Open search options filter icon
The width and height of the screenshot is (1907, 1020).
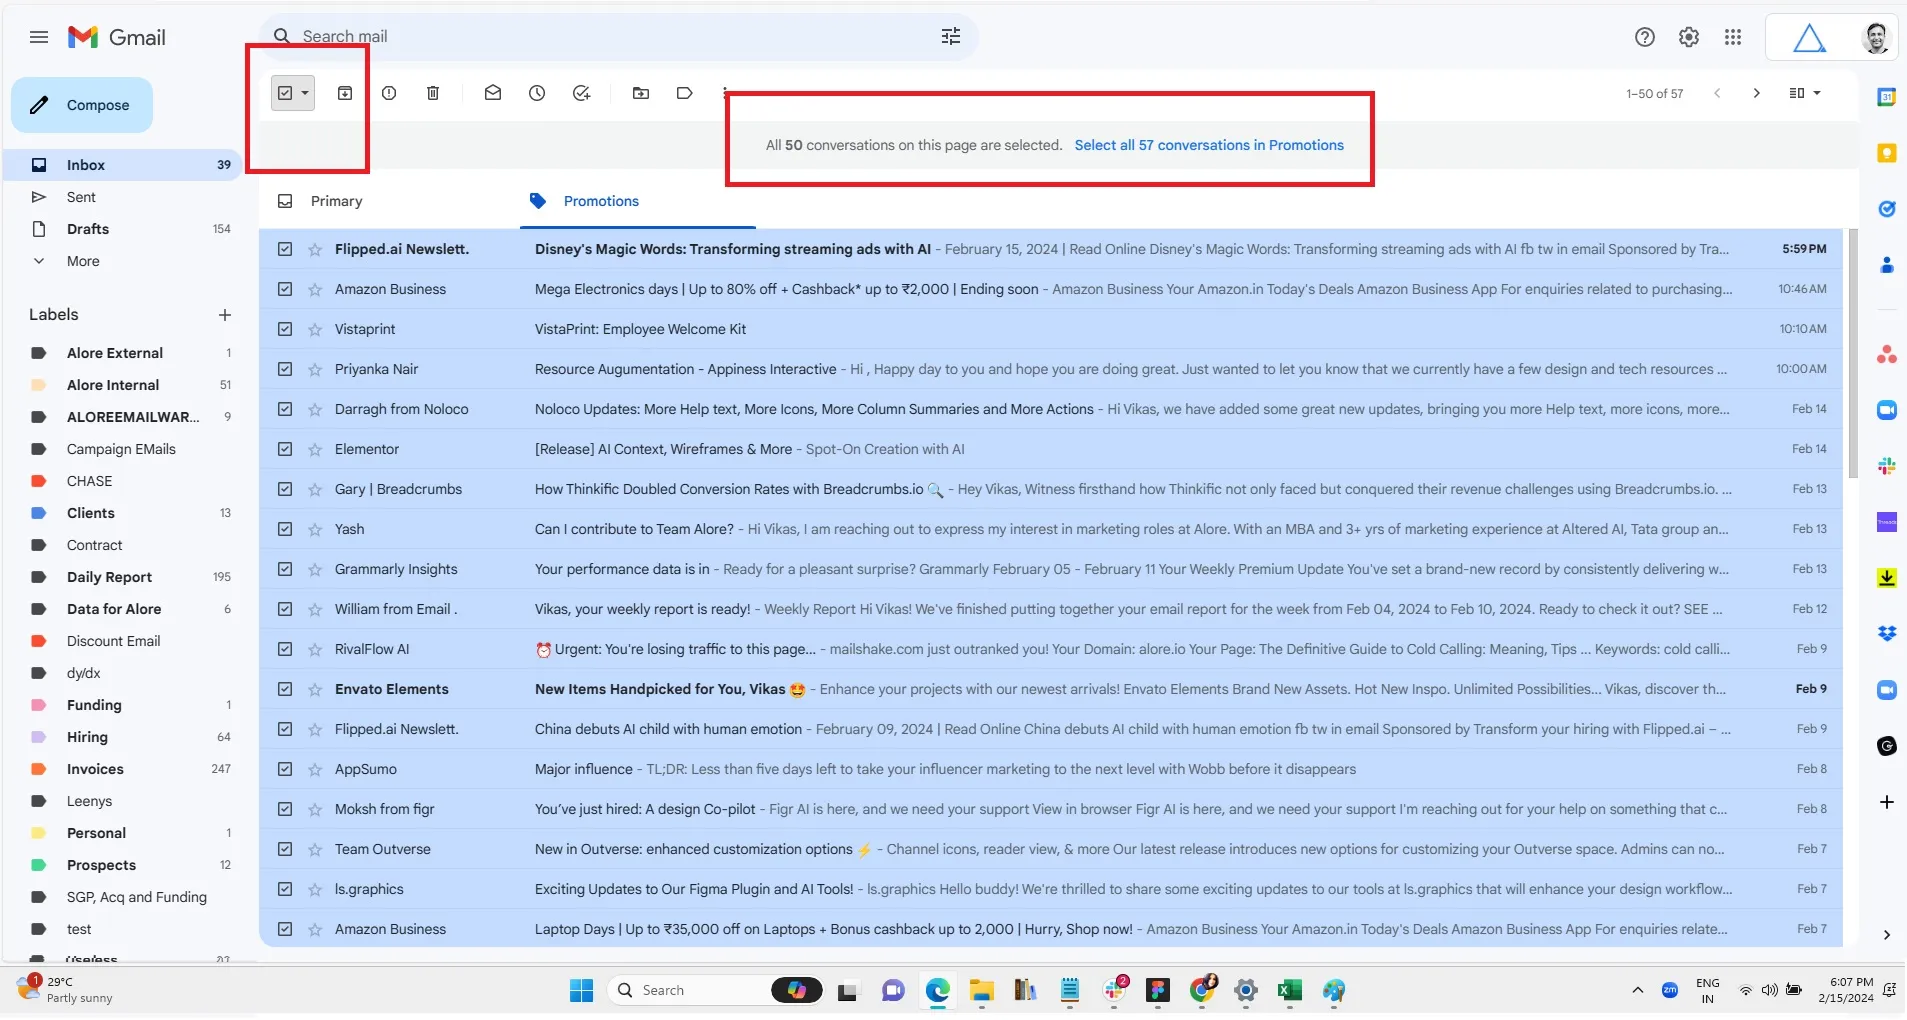(x=951, y=36)
